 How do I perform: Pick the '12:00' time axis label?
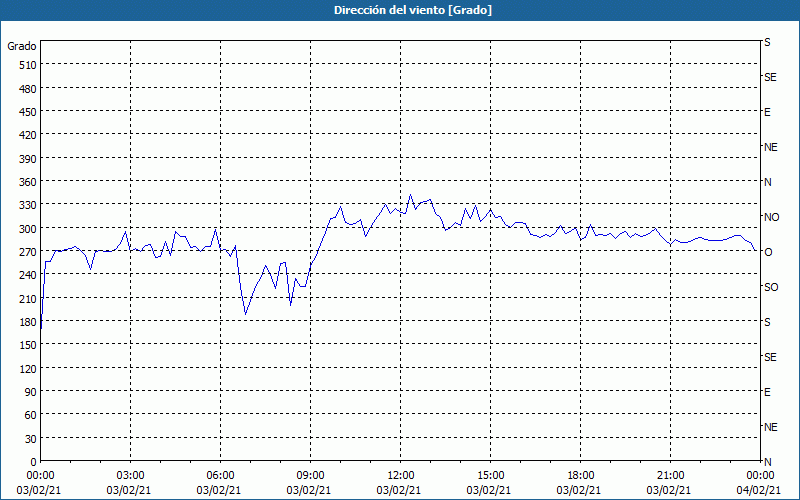pyautogui.click(x=401, y=476)
